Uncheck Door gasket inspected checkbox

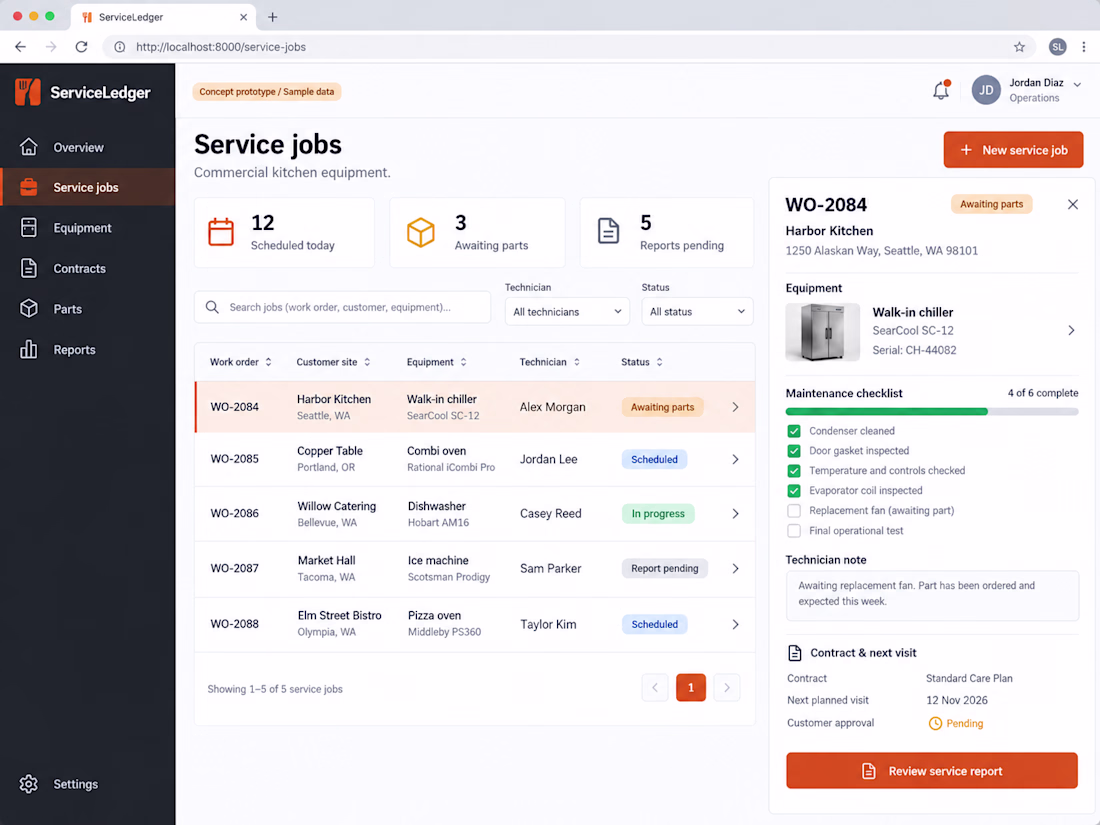(x=793, y=450)
